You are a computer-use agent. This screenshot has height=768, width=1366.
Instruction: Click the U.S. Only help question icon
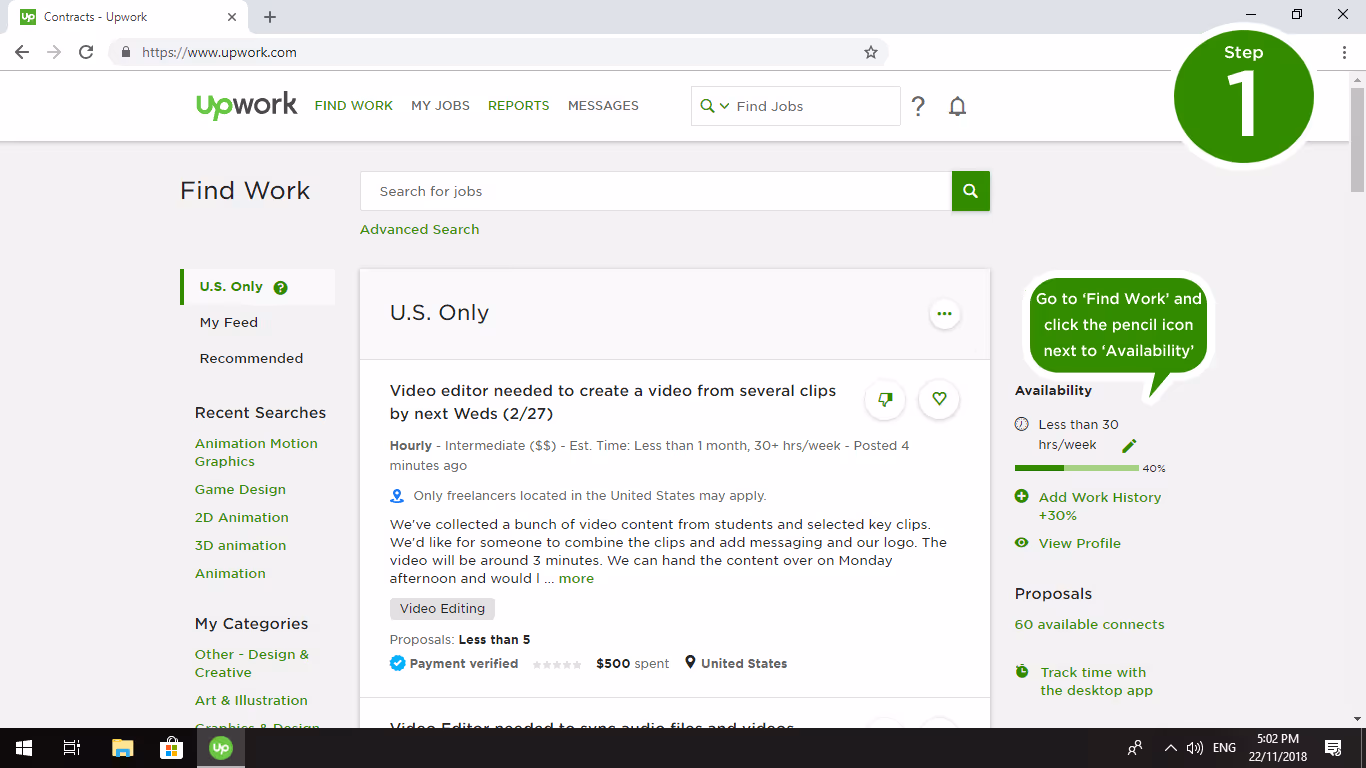click(280, 287)
